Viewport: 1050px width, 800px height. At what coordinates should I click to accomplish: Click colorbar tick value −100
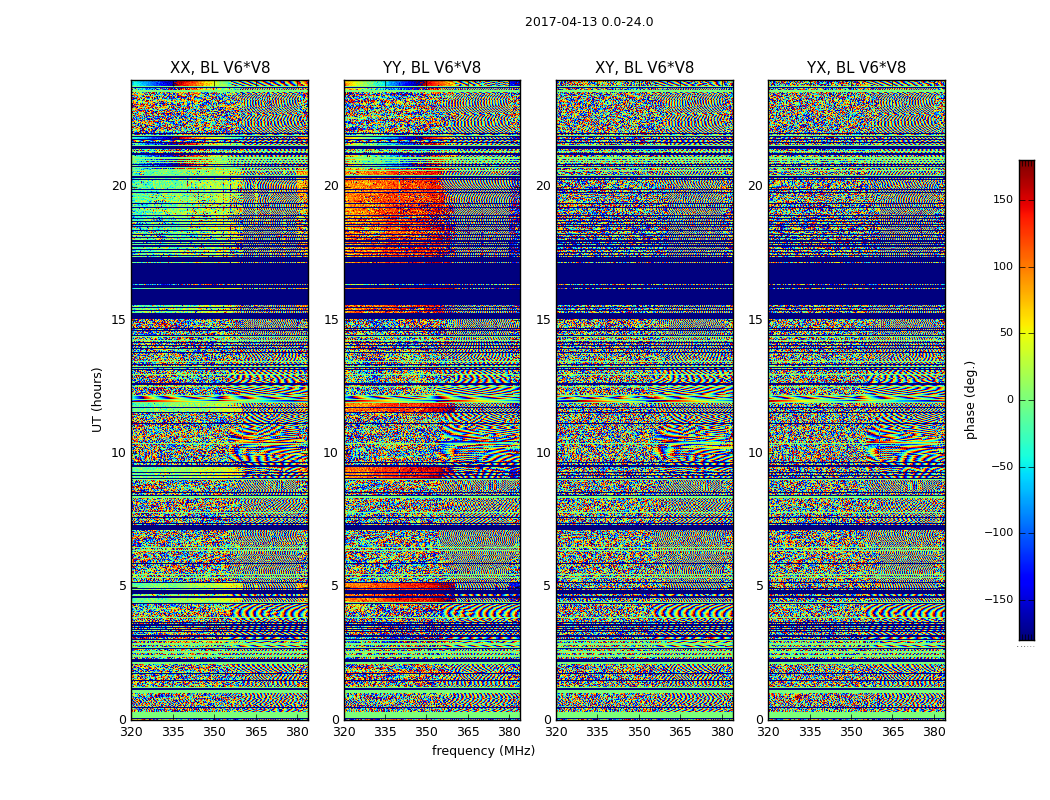tap(998, 532)
